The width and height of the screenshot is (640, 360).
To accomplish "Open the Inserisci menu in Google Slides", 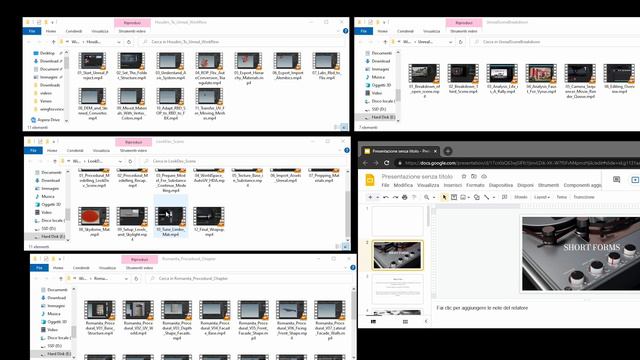I will coord(453,185).
